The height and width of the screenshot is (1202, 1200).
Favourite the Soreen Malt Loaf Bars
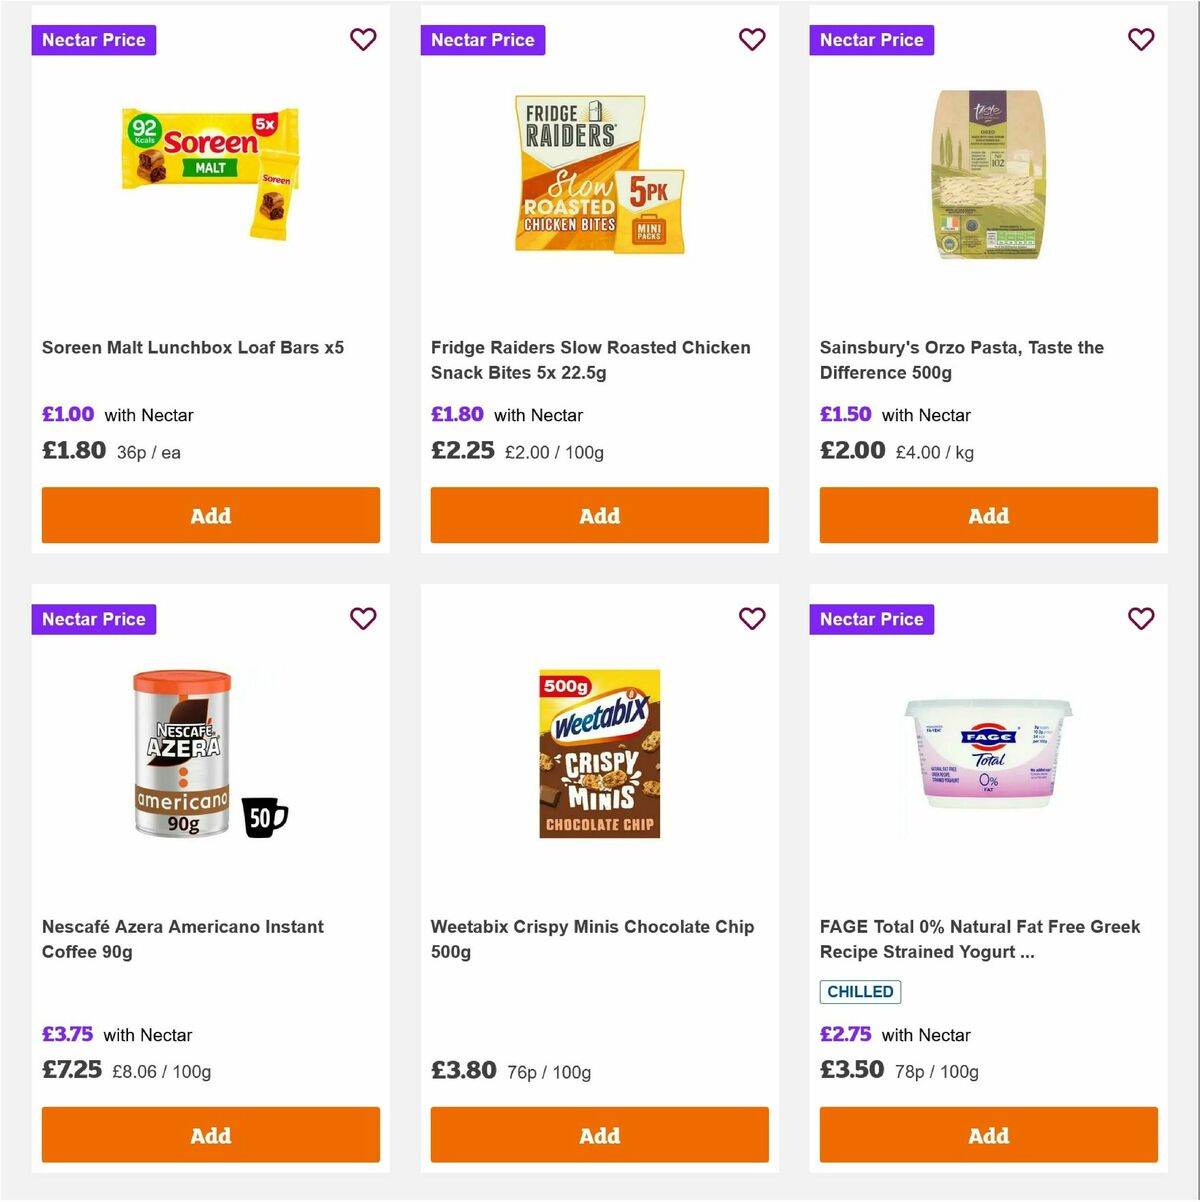[363, 40]
